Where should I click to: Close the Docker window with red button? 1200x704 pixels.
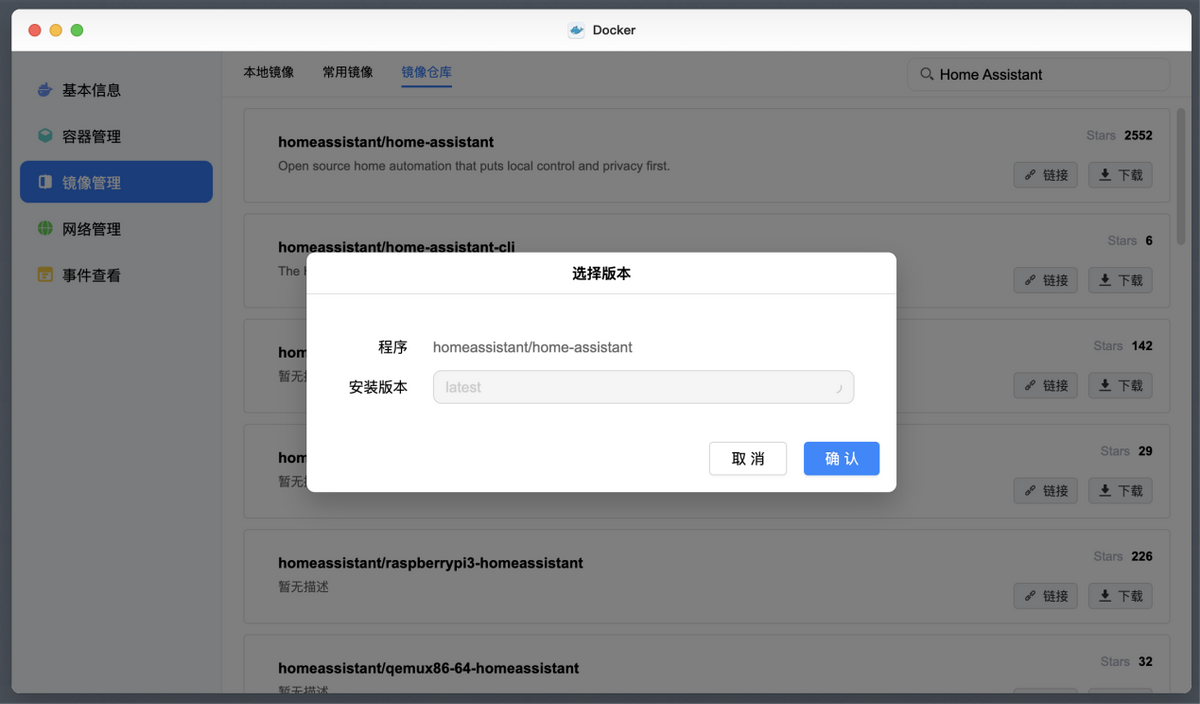[34, 30]
